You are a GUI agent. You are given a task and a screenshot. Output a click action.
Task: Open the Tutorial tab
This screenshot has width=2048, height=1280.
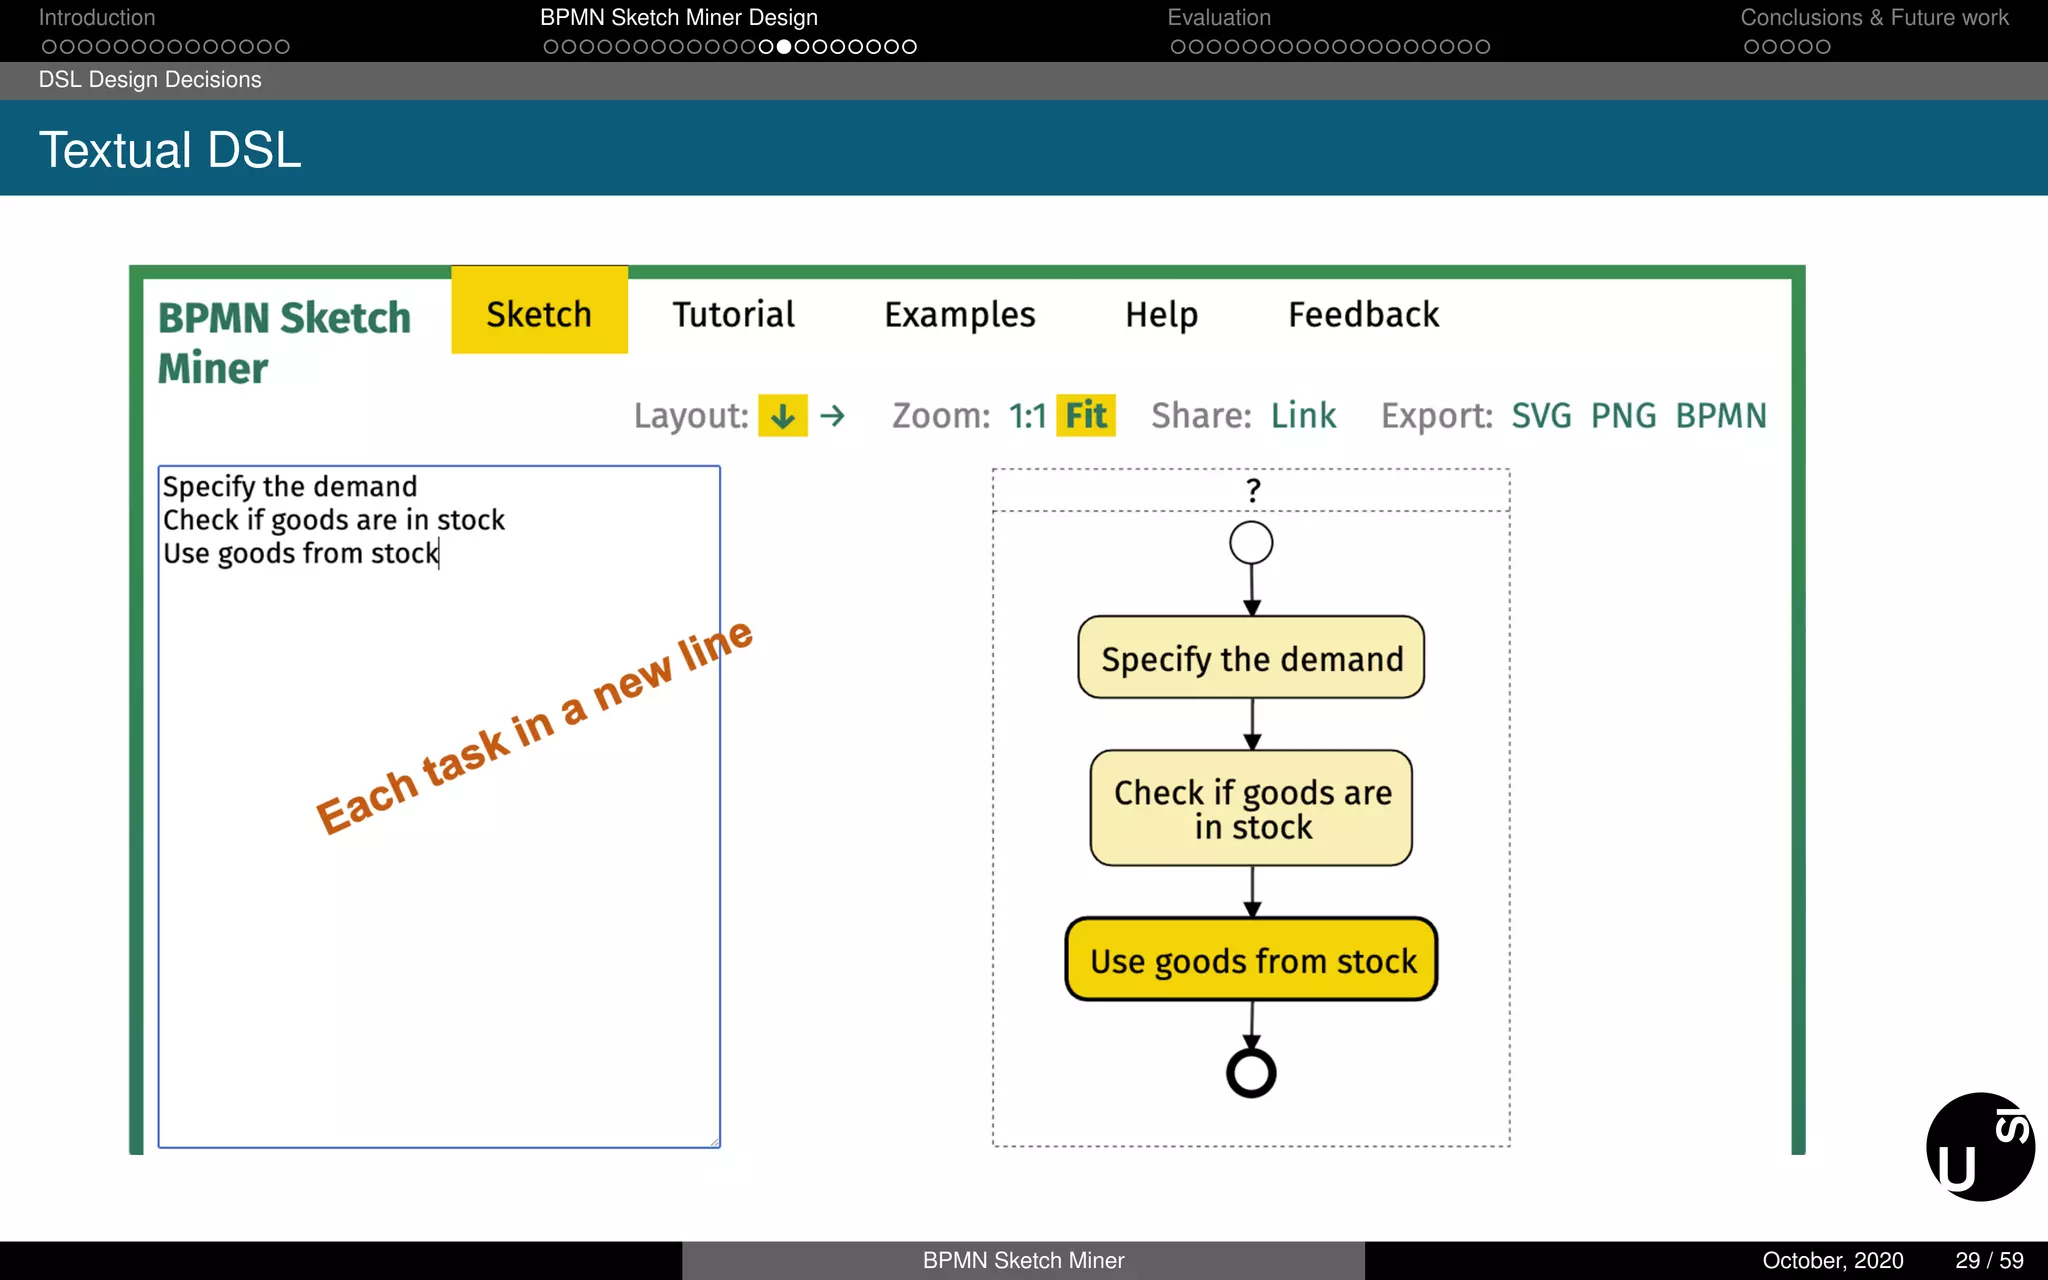[x=733, y=314]
